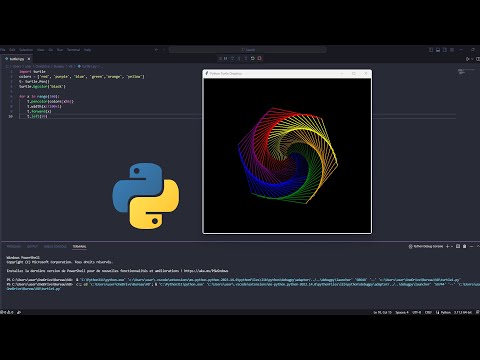Screen dimensions: 480x360
Task: Click Step Into in debug toolbar
Action: [x=239, y=58]
